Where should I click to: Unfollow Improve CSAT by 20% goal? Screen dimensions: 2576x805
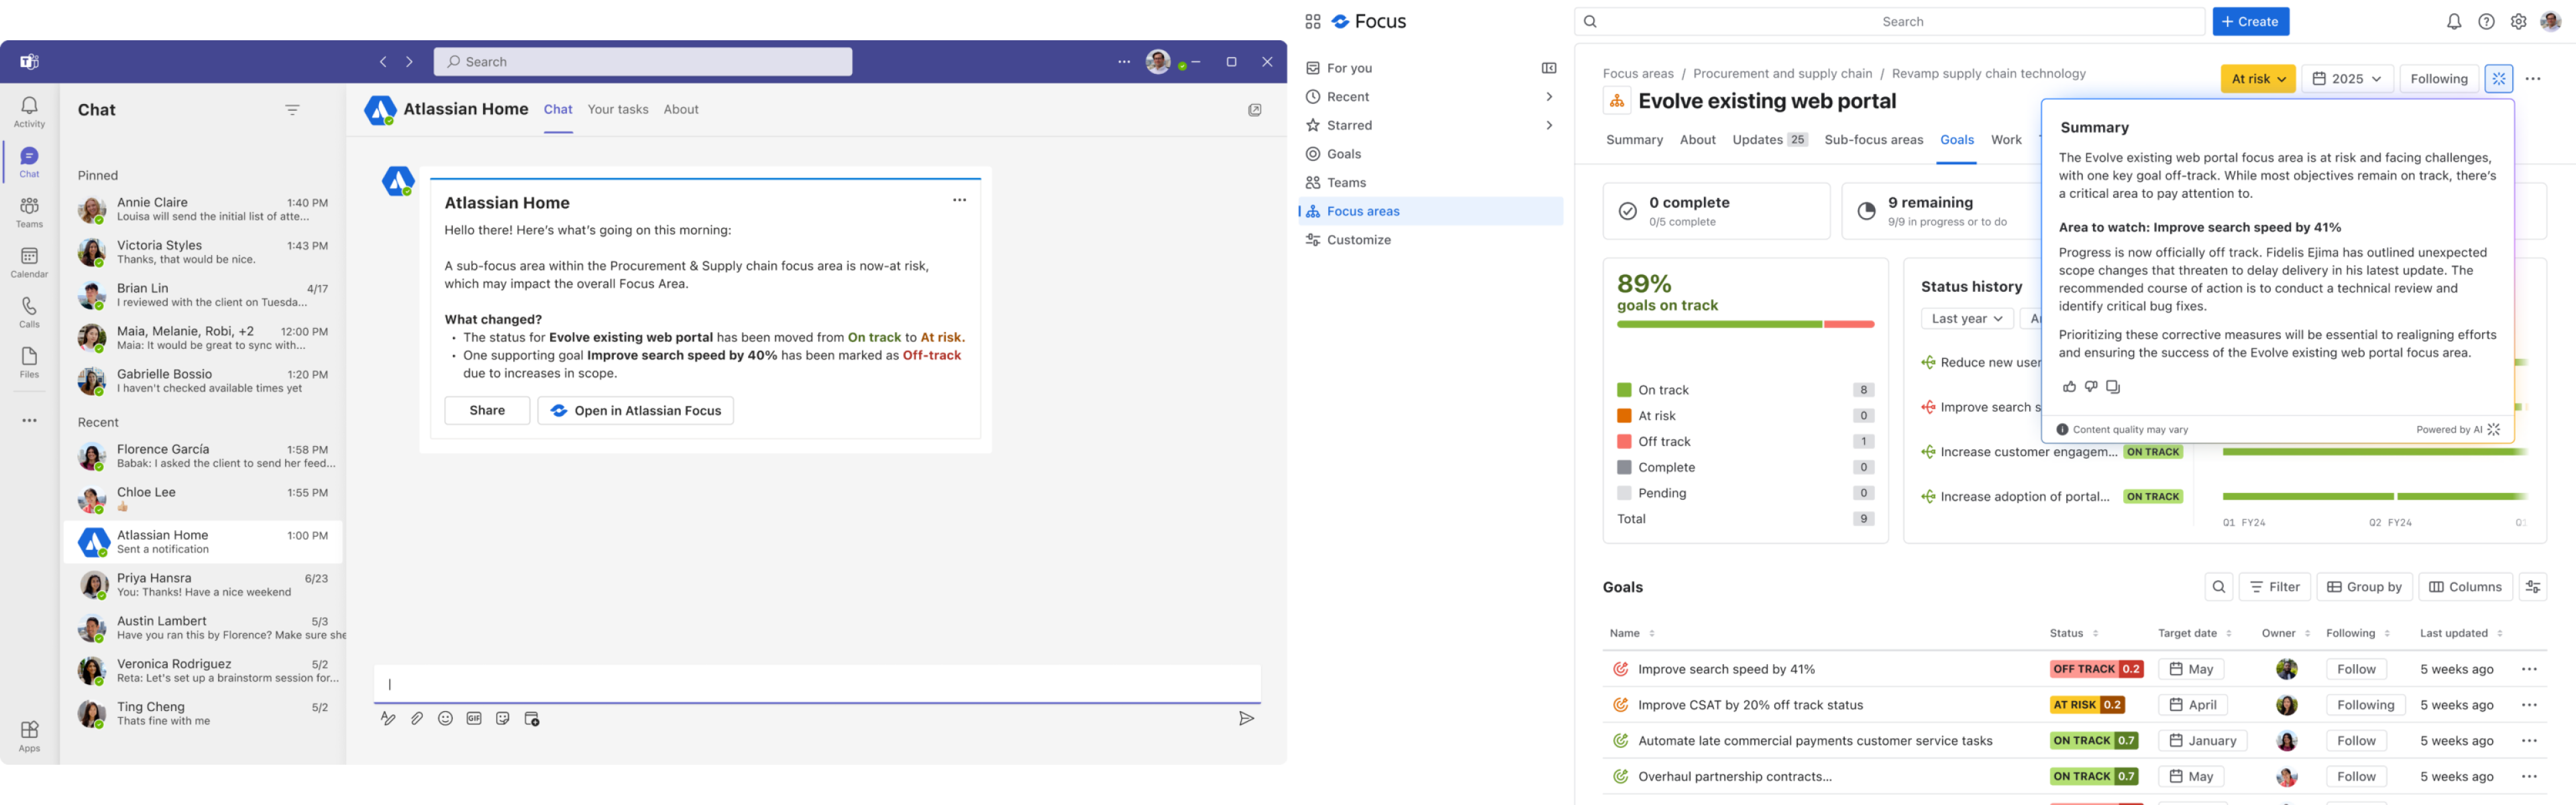pos(2365,705)
